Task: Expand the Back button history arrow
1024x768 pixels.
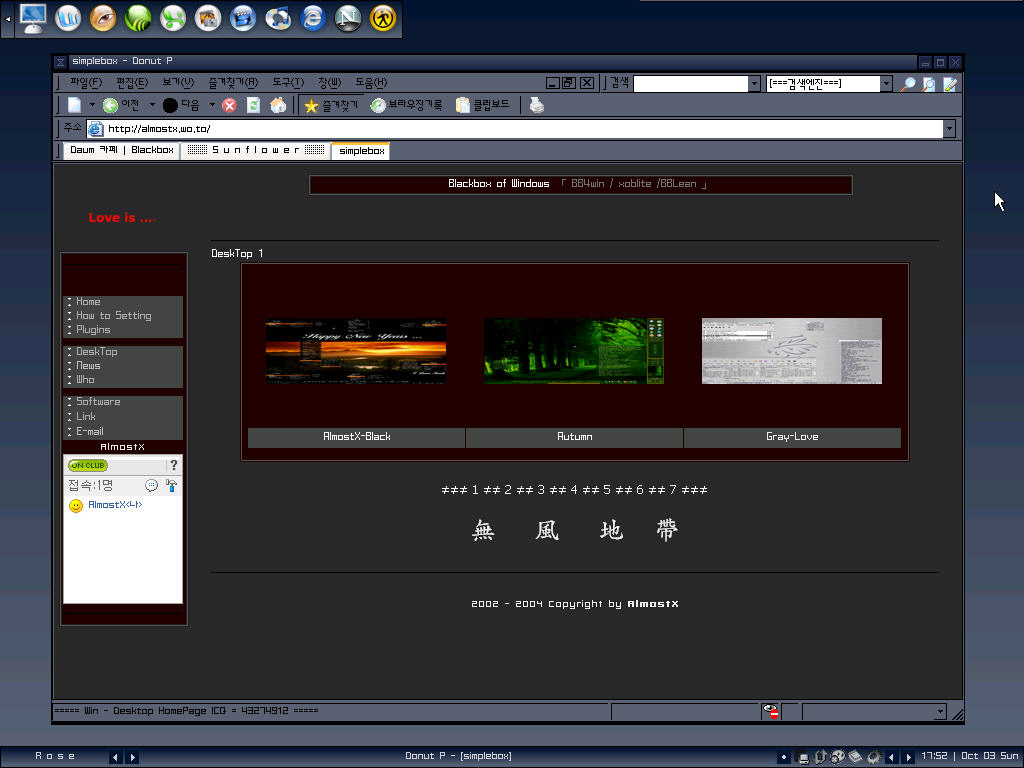Action: [x=152, y=105]
